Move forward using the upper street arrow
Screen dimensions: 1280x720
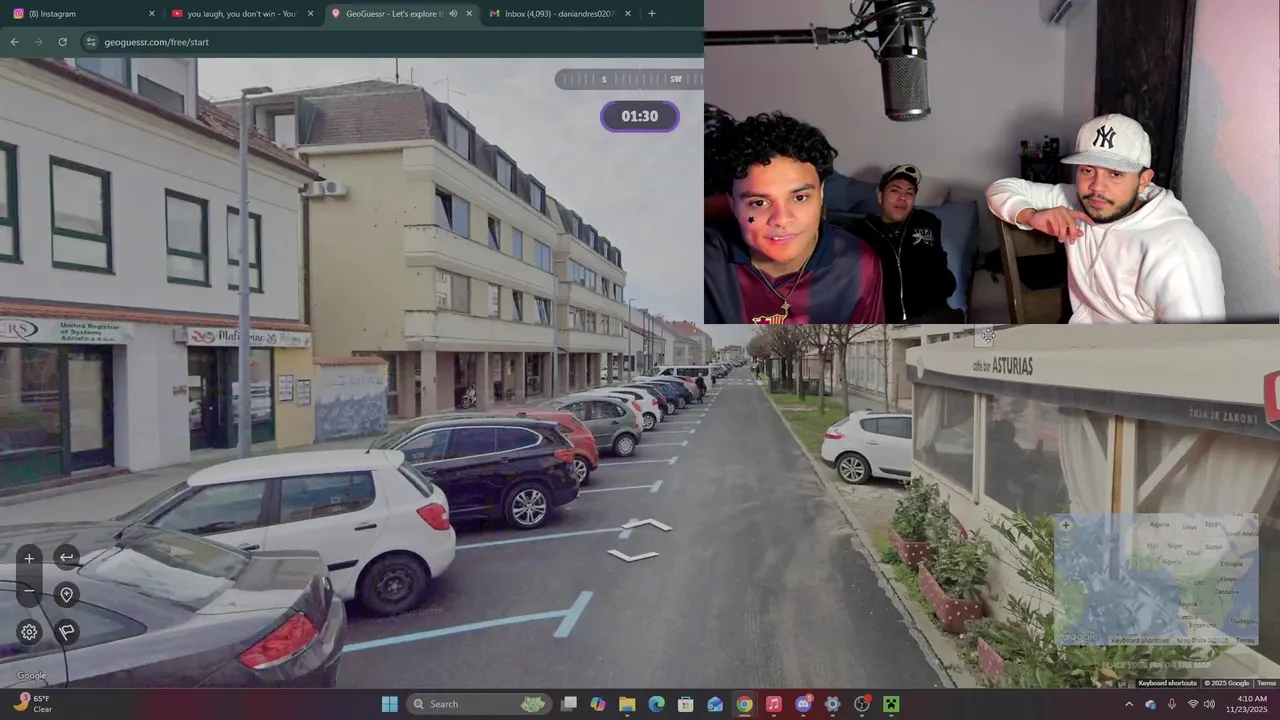(x=647, y=524)
